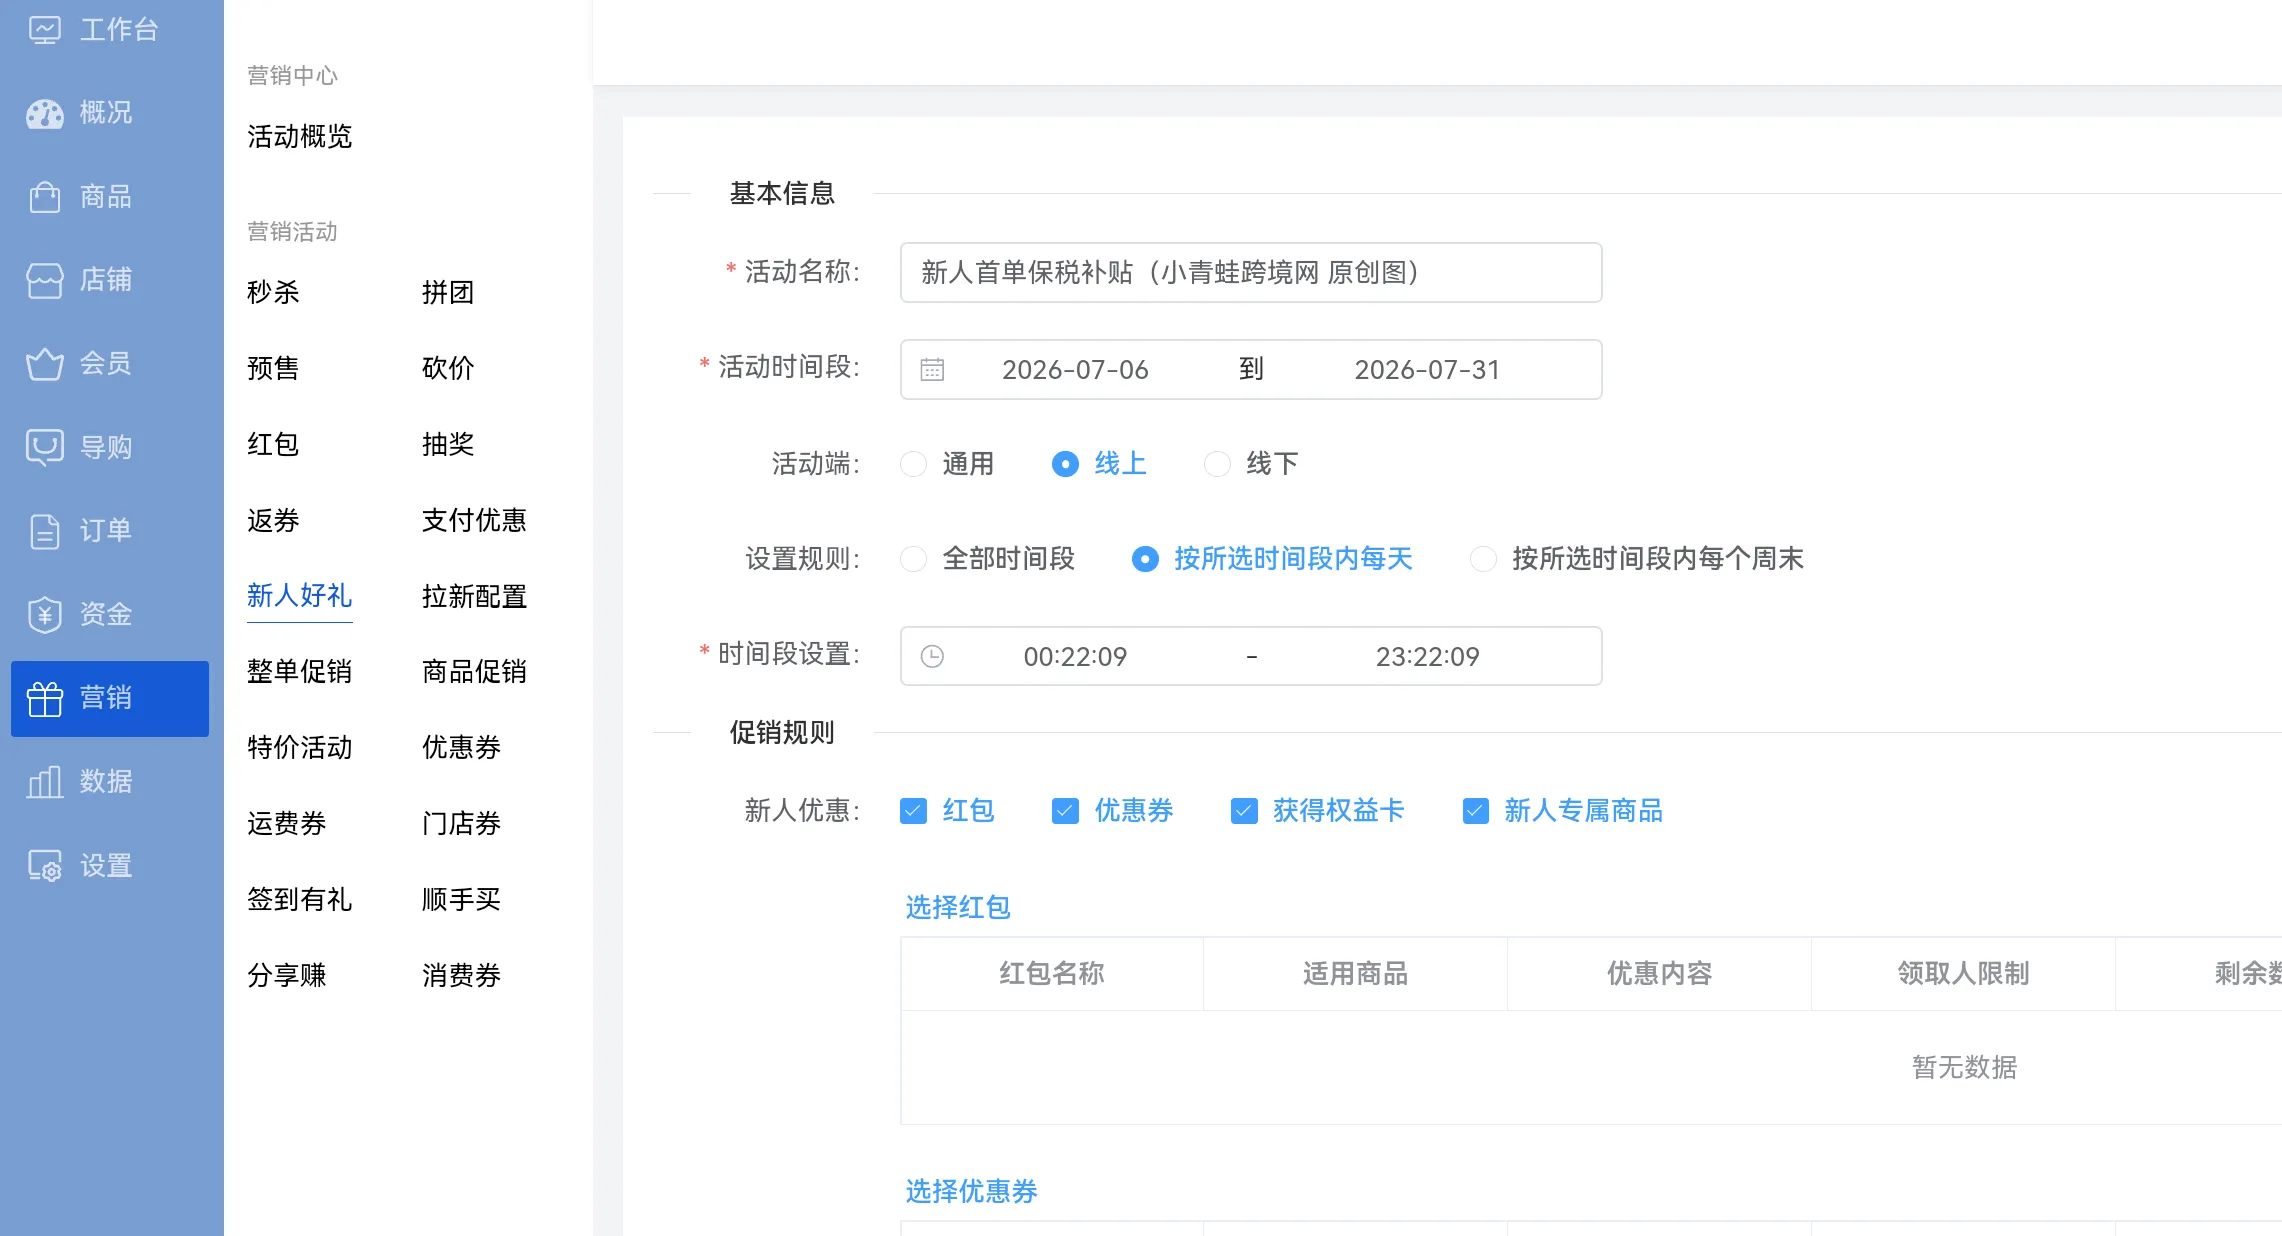Open the 拉新配置 menu item
2282x1236 pixels.
474,597
